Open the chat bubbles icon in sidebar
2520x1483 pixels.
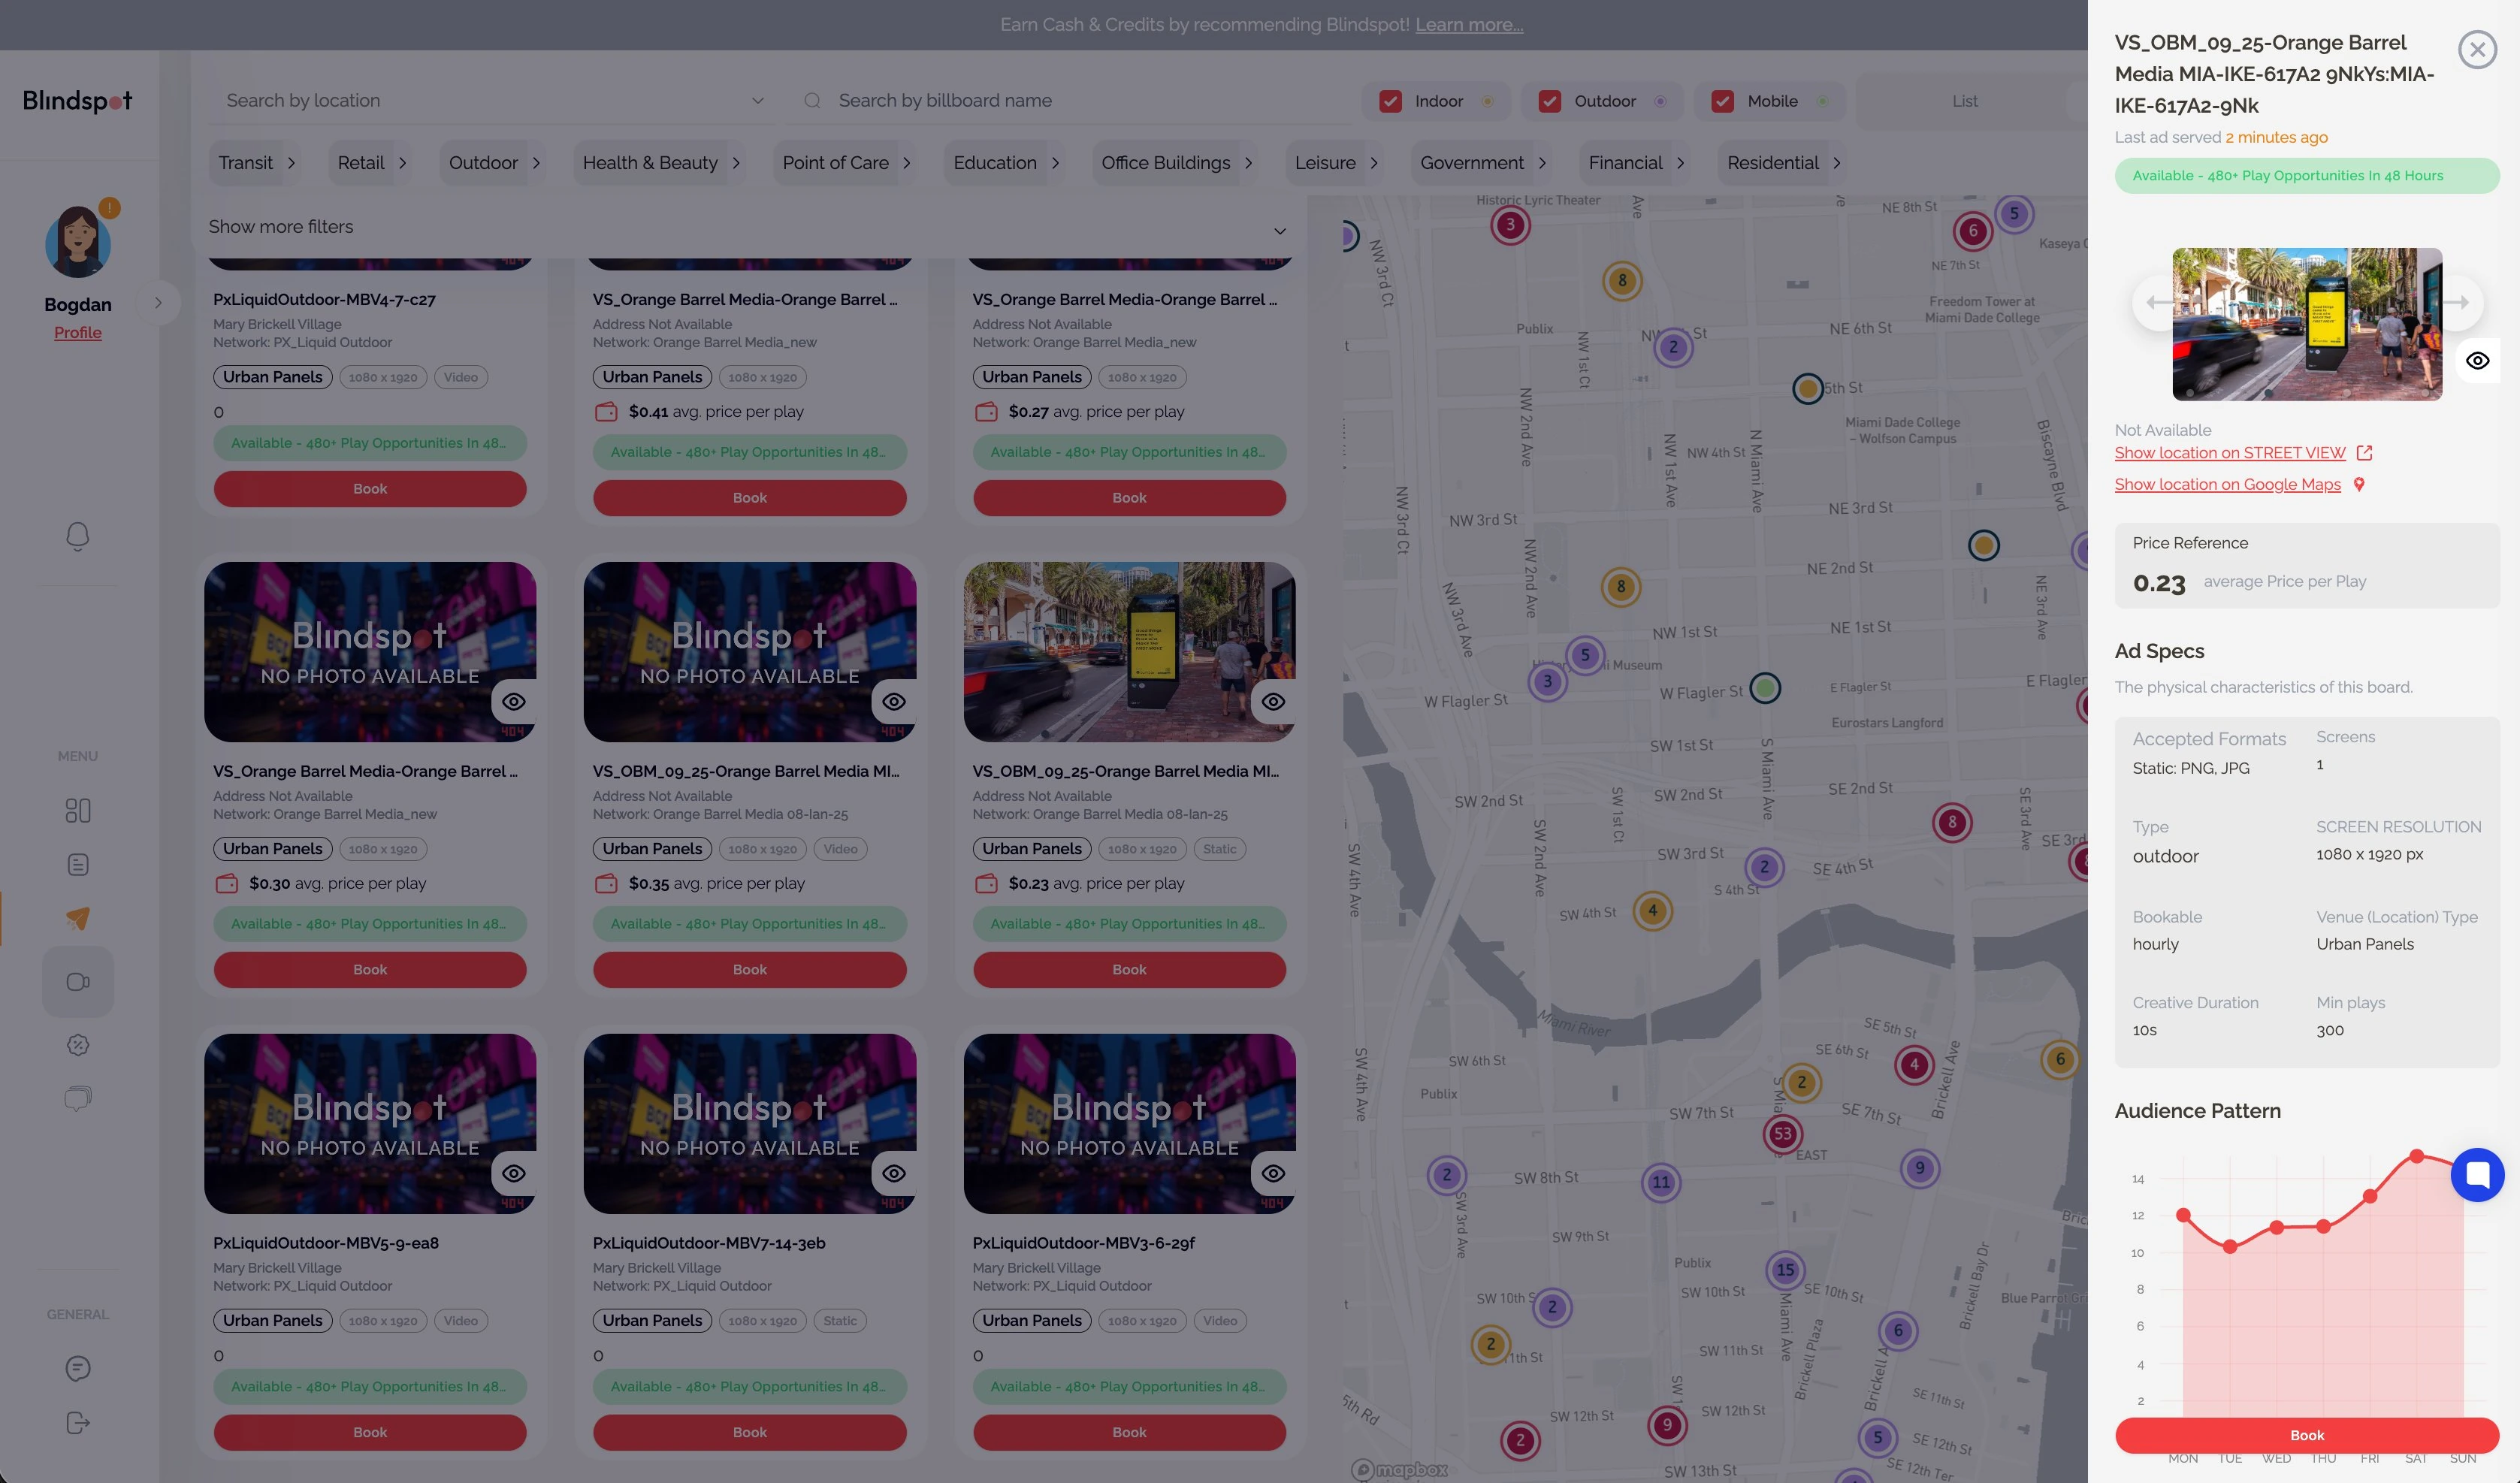[77, 1099]
